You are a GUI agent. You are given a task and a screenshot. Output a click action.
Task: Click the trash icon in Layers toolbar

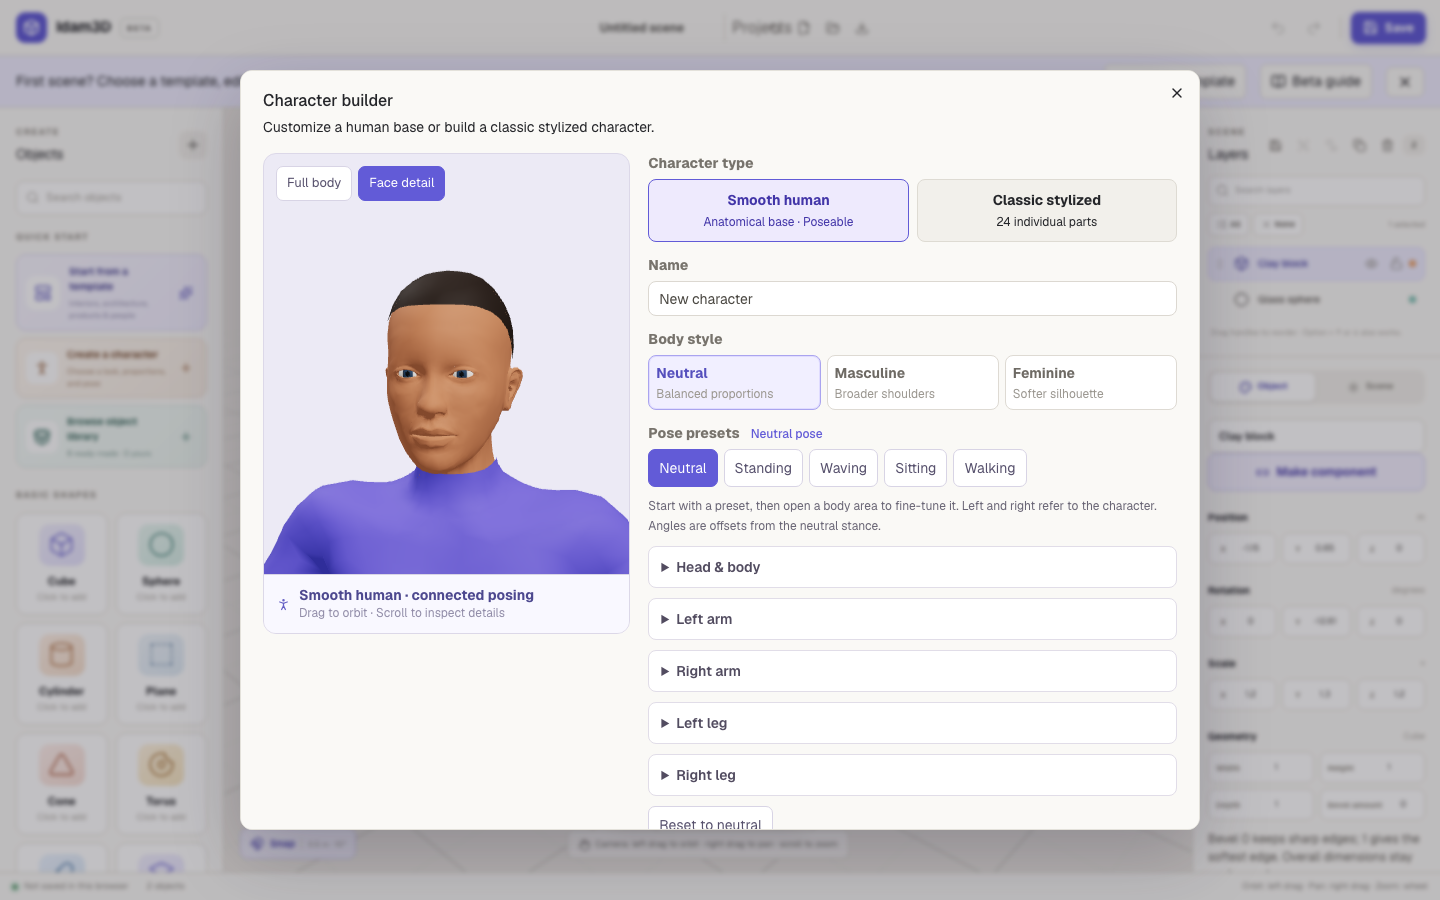1387,146
